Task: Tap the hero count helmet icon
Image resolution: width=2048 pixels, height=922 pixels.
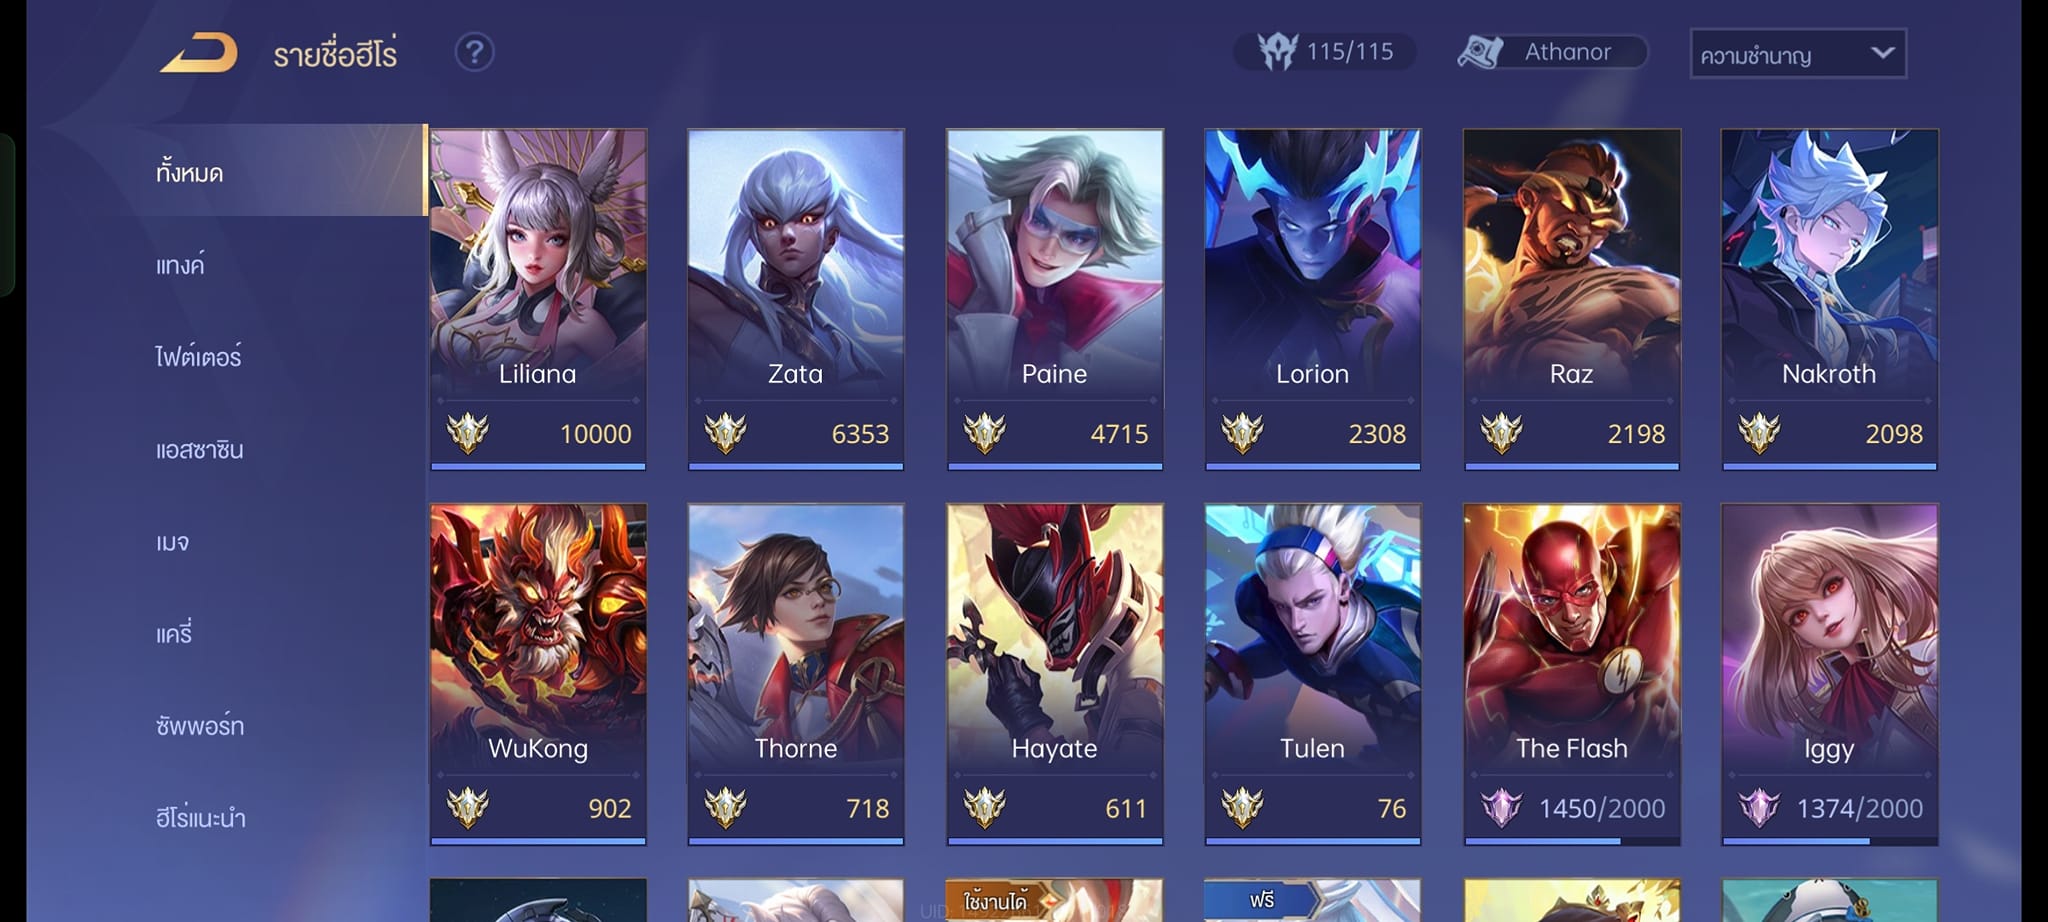Action: click(x=1277, y=51)
